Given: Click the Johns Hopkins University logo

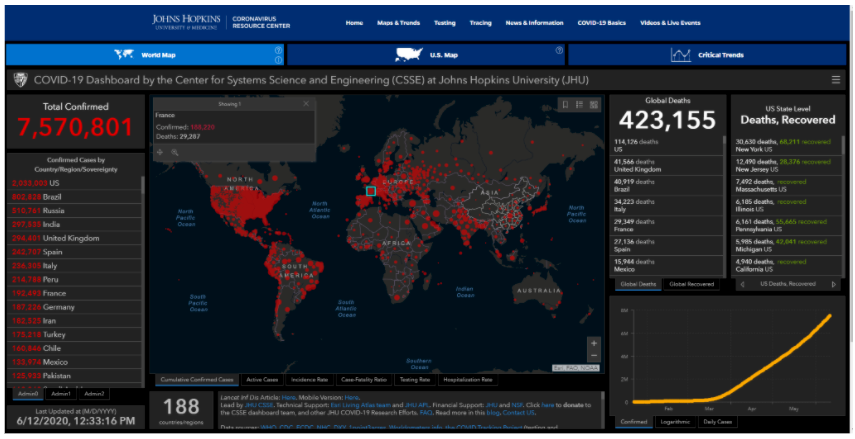Looking at the screenshot, I should pyautogui.click(x=186, y=22).
